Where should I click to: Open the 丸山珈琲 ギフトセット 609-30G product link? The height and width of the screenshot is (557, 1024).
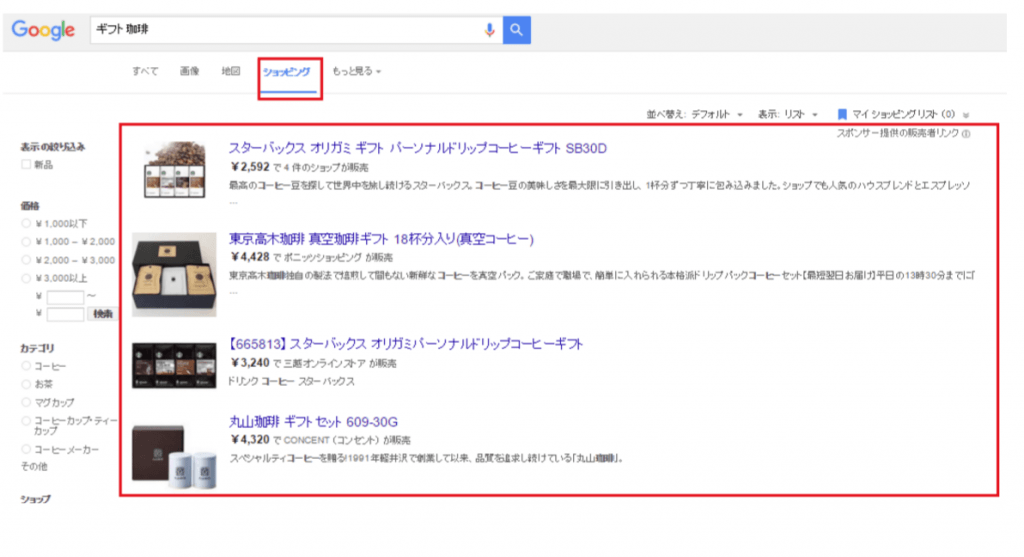(313, 422)
